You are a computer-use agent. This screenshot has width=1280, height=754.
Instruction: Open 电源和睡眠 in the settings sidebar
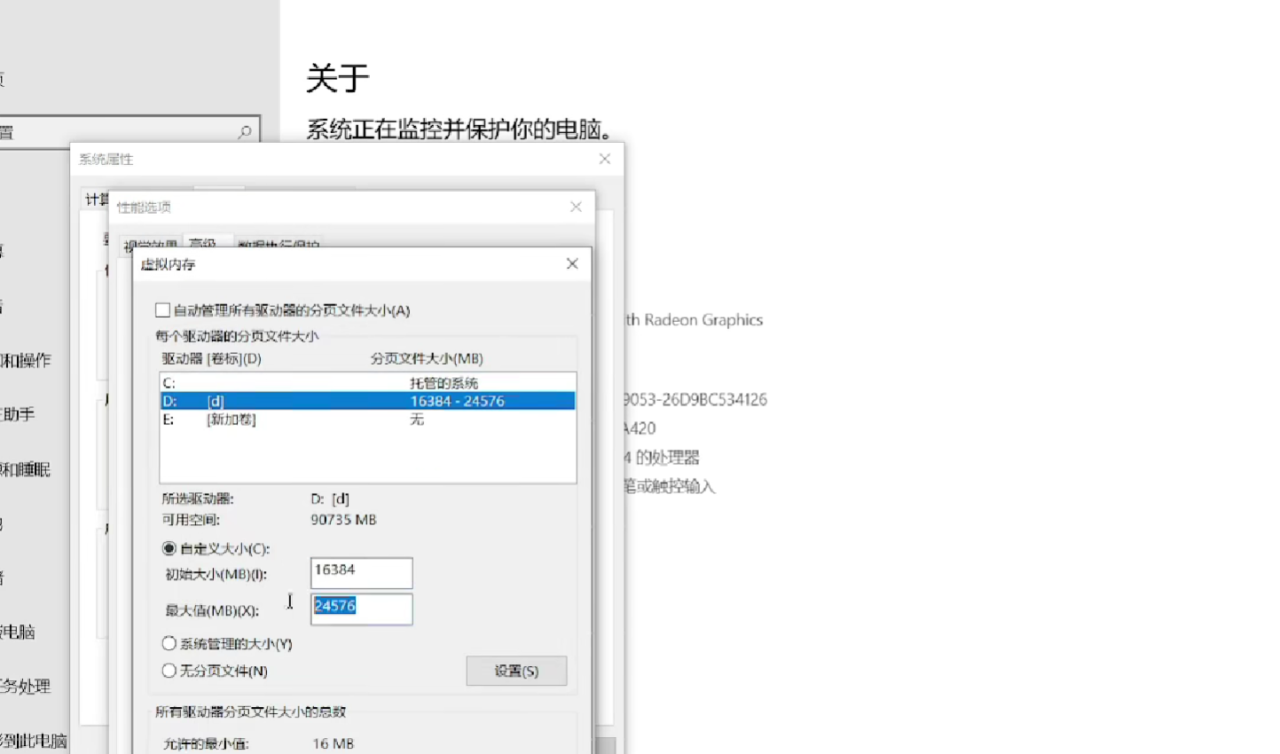pyautogui.click(x=24, y=469)
